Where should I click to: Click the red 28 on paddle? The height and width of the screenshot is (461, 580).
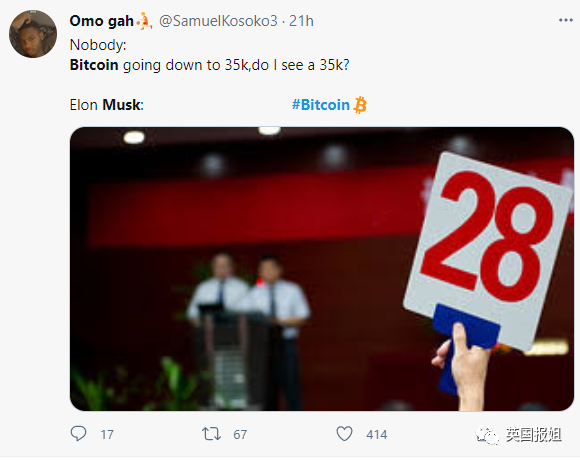[x=487, y=236]
